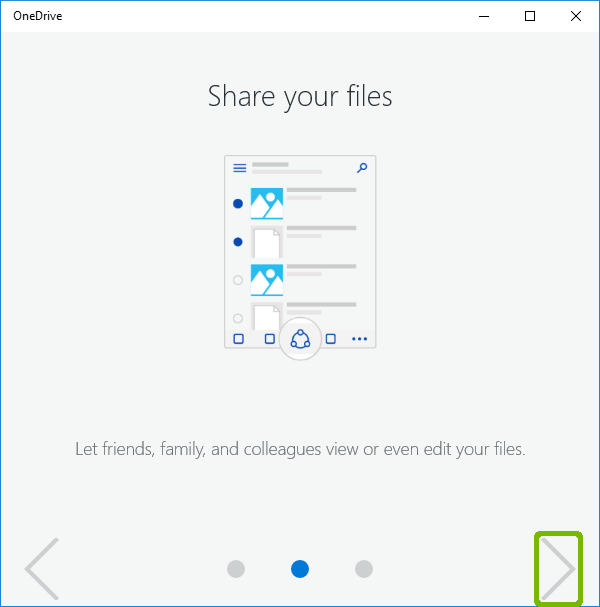
Task: Go to the next slide with the right arrow
Action: [558, 568]
